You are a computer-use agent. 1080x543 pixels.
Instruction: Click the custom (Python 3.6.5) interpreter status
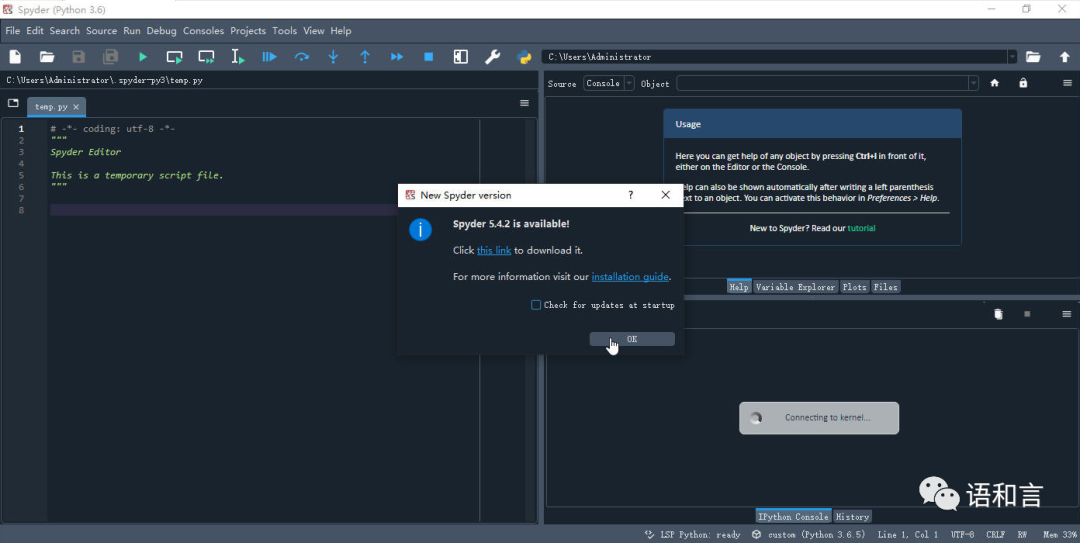click(x=808, y=534)
